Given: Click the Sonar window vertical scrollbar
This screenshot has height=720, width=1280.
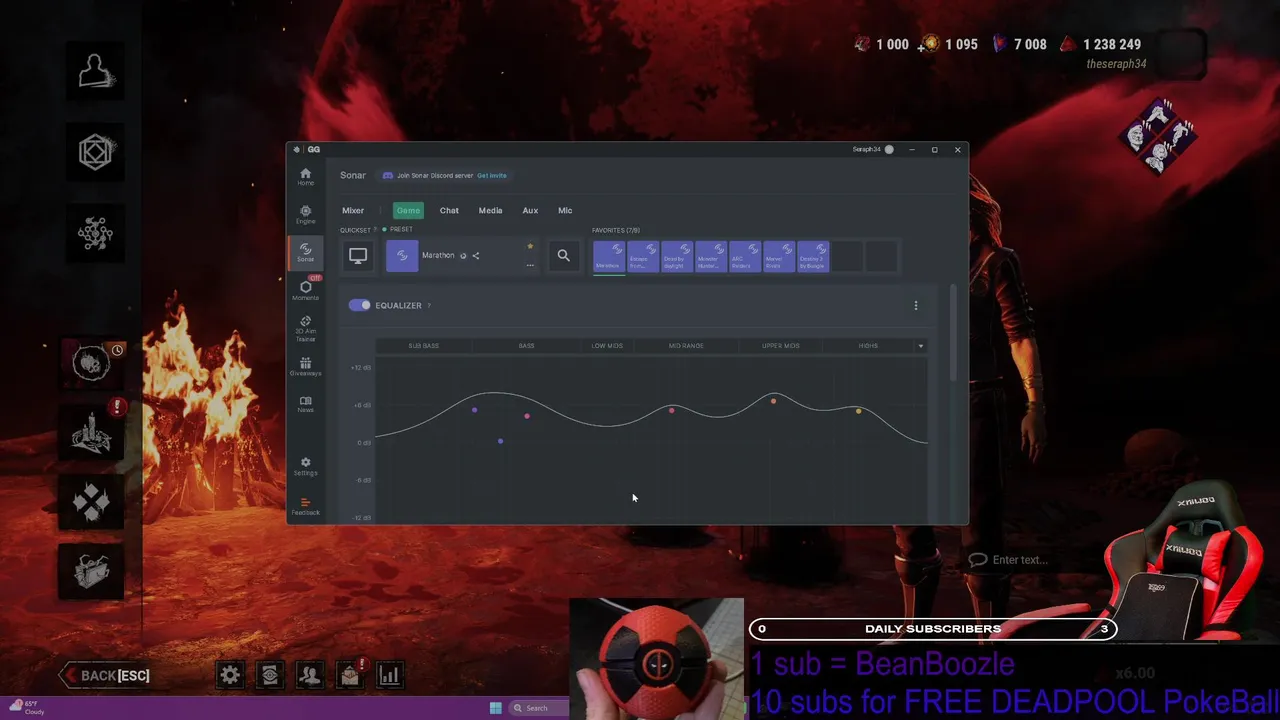Looking at the screenshot, I should pos(953,333).
